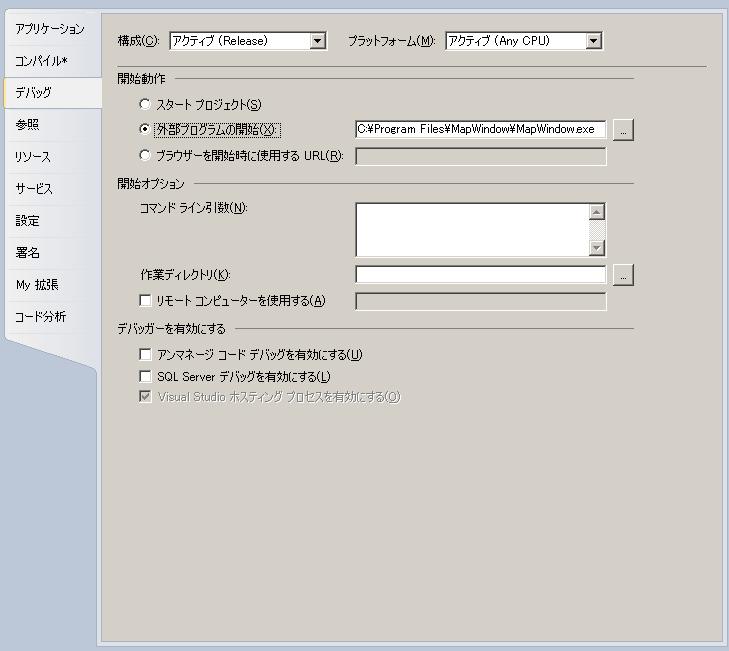Click the command line arguments scrollbar down arrow
This screenshot has width=729, height=651.
[597, 248]
